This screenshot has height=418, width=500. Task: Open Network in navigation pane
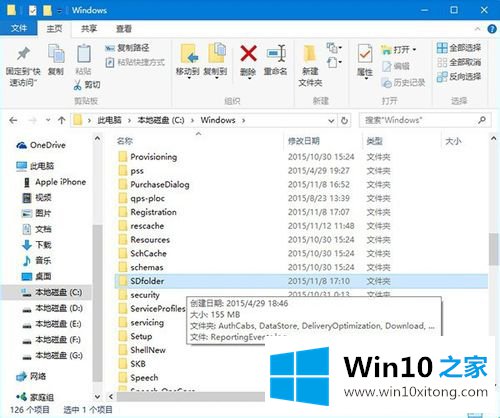tap(31, 377)
